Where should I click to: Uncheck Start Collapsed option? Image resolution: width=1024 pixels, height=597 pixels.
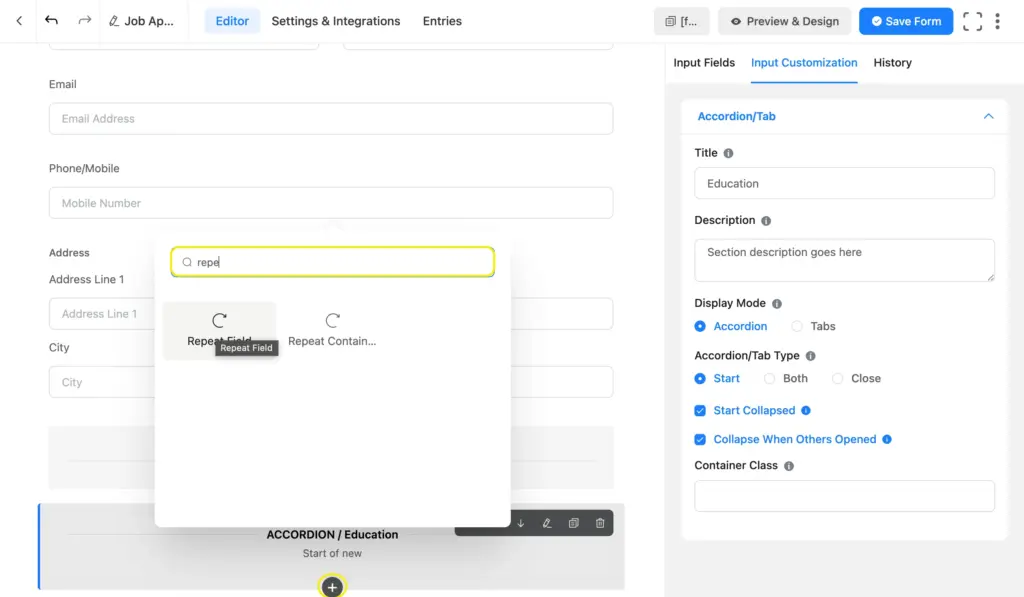(x=700, y=410)
